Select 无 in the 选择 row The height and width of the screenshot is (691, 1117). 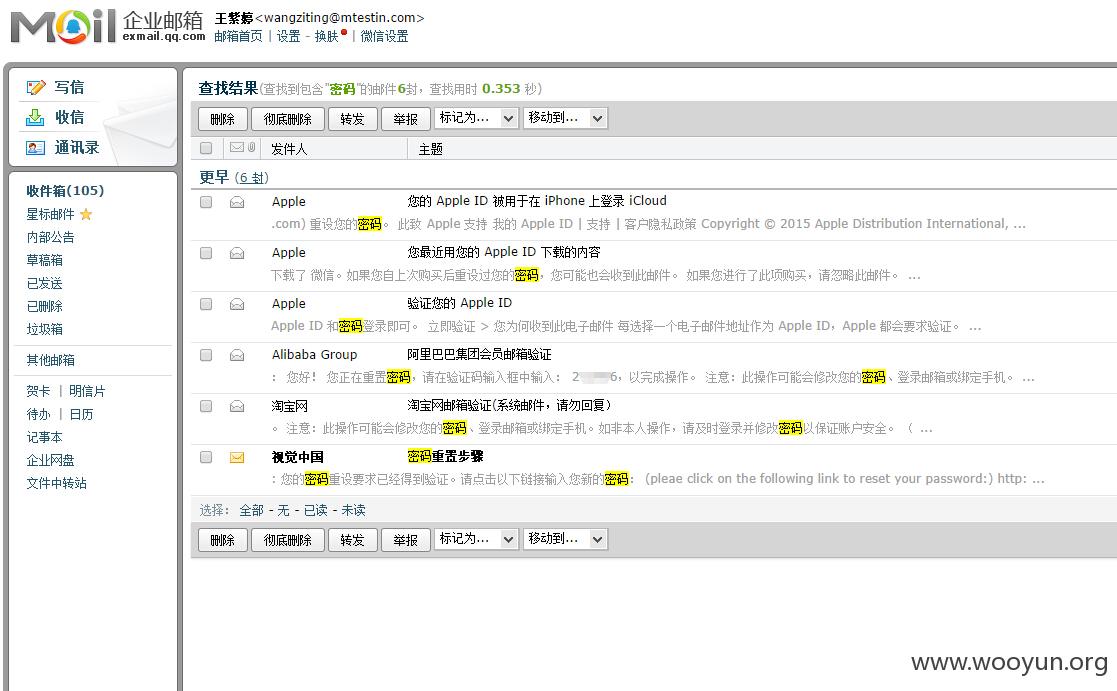point(284,510)
